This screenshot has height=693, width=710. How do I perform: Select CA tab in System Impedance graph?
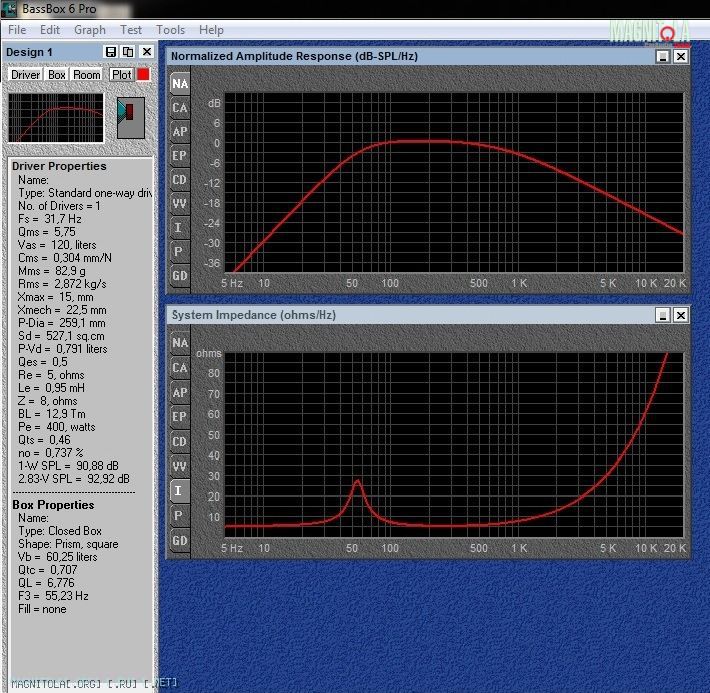tap(180, 368)
